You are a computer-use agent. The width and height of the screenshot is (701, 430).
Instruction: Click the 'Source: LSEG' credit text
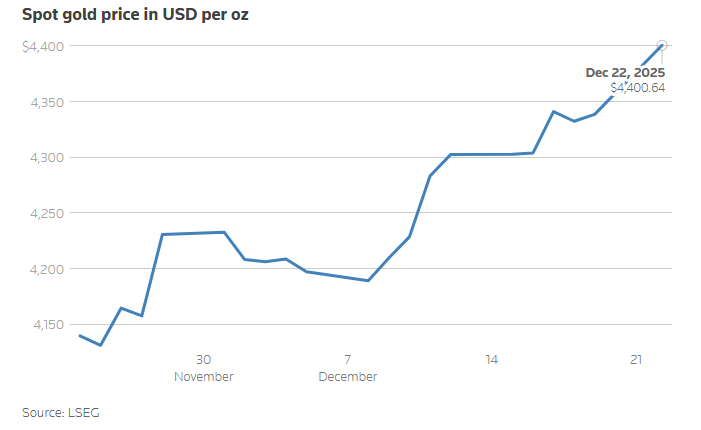coord(61,412)
